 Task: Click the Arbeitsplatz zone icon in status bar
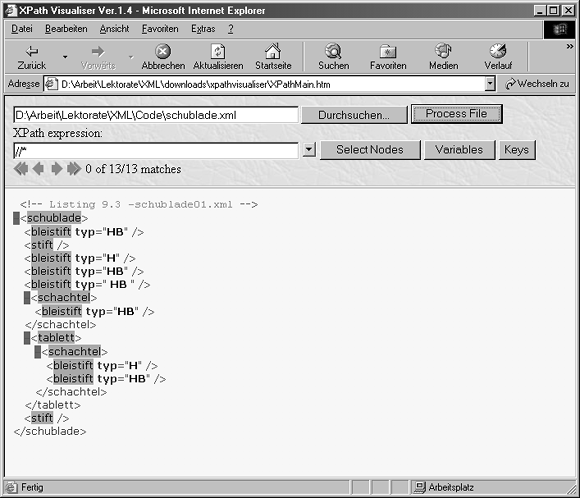420,488
